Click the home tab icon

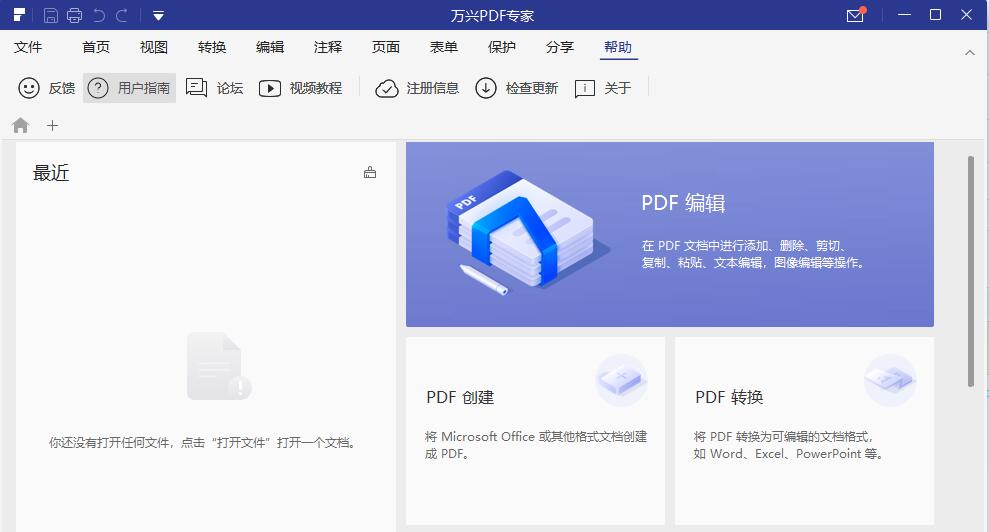coord(20,125)
